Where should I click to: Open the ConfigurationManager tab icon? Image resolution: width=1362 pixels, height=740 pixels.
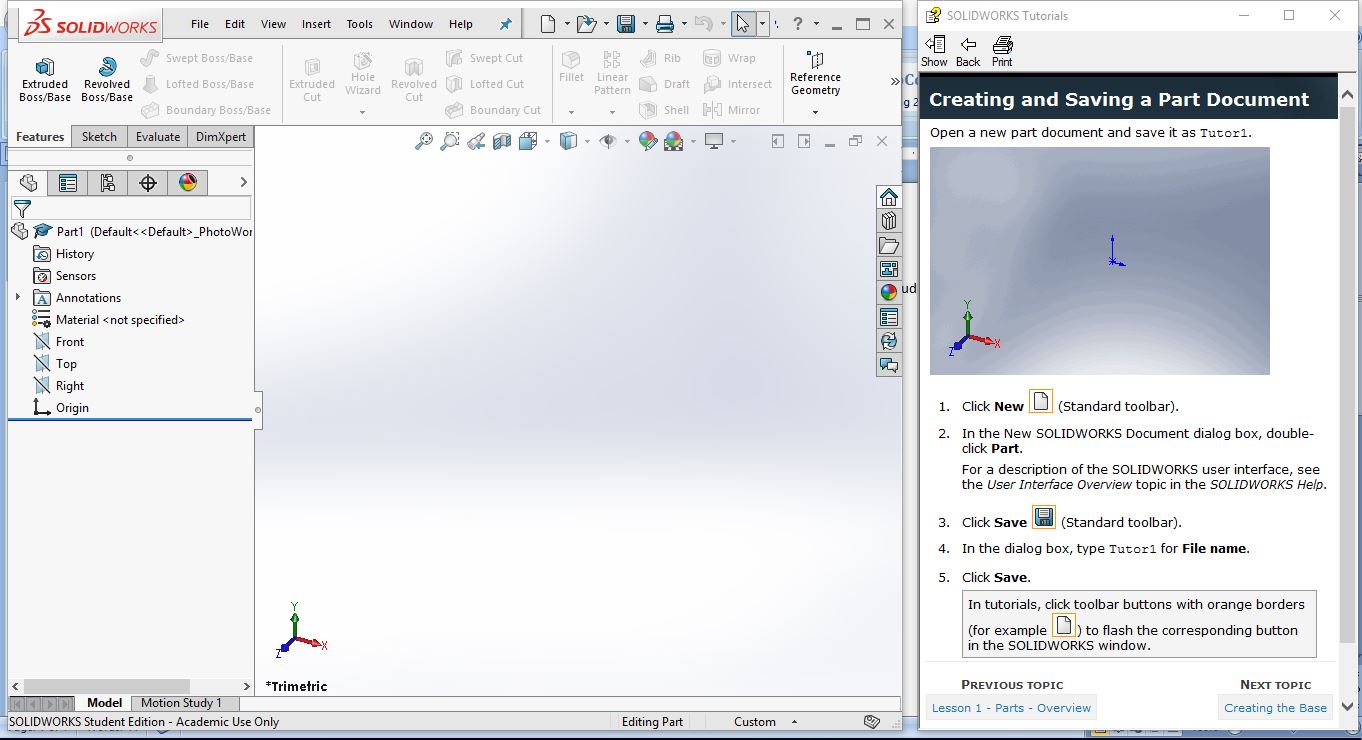[108, 182]
